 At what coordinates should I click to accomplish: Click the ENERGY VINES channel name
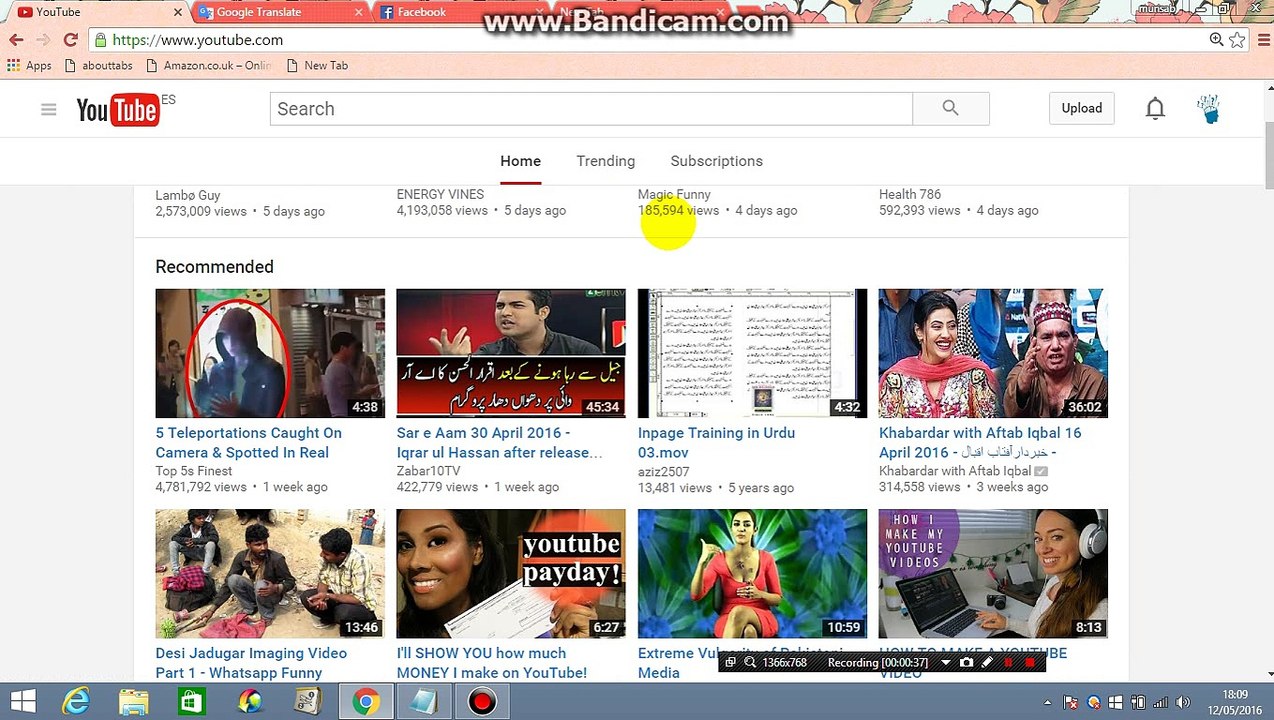point(440,194)
